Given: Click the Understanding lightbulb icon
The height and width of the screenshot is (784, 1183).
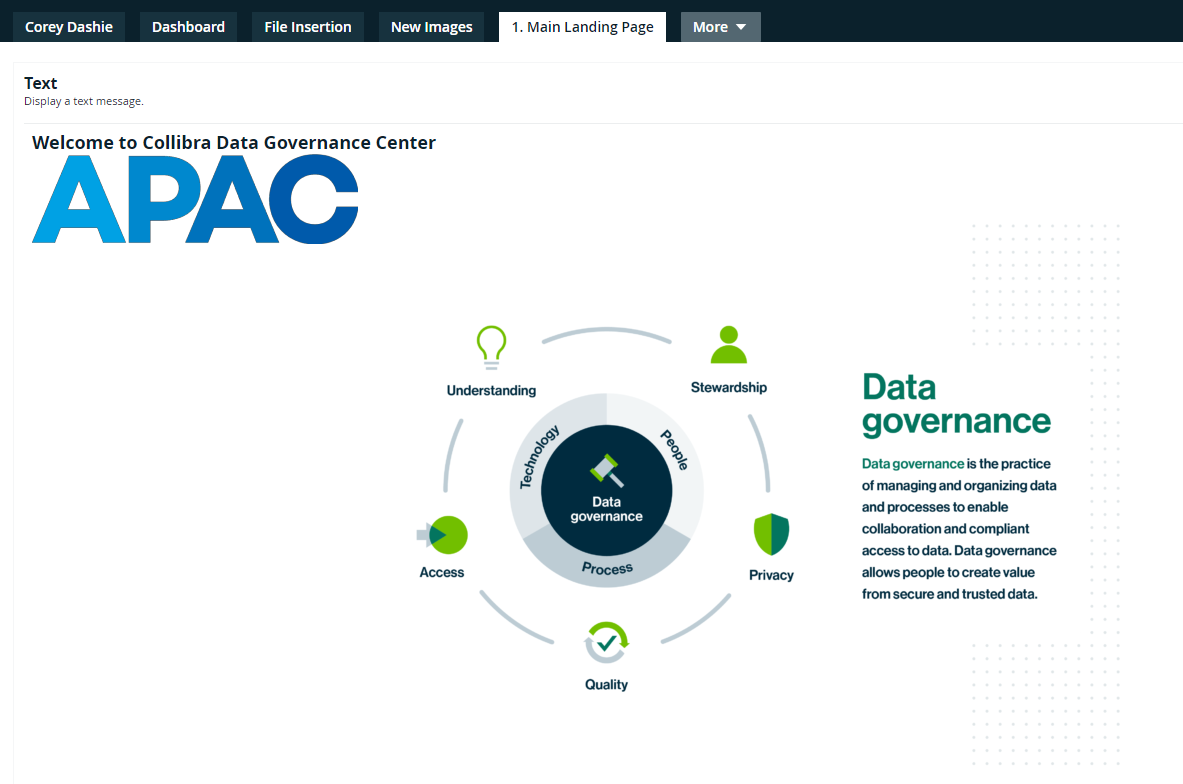Looking at the screenshot, I should tap(491, 347).
